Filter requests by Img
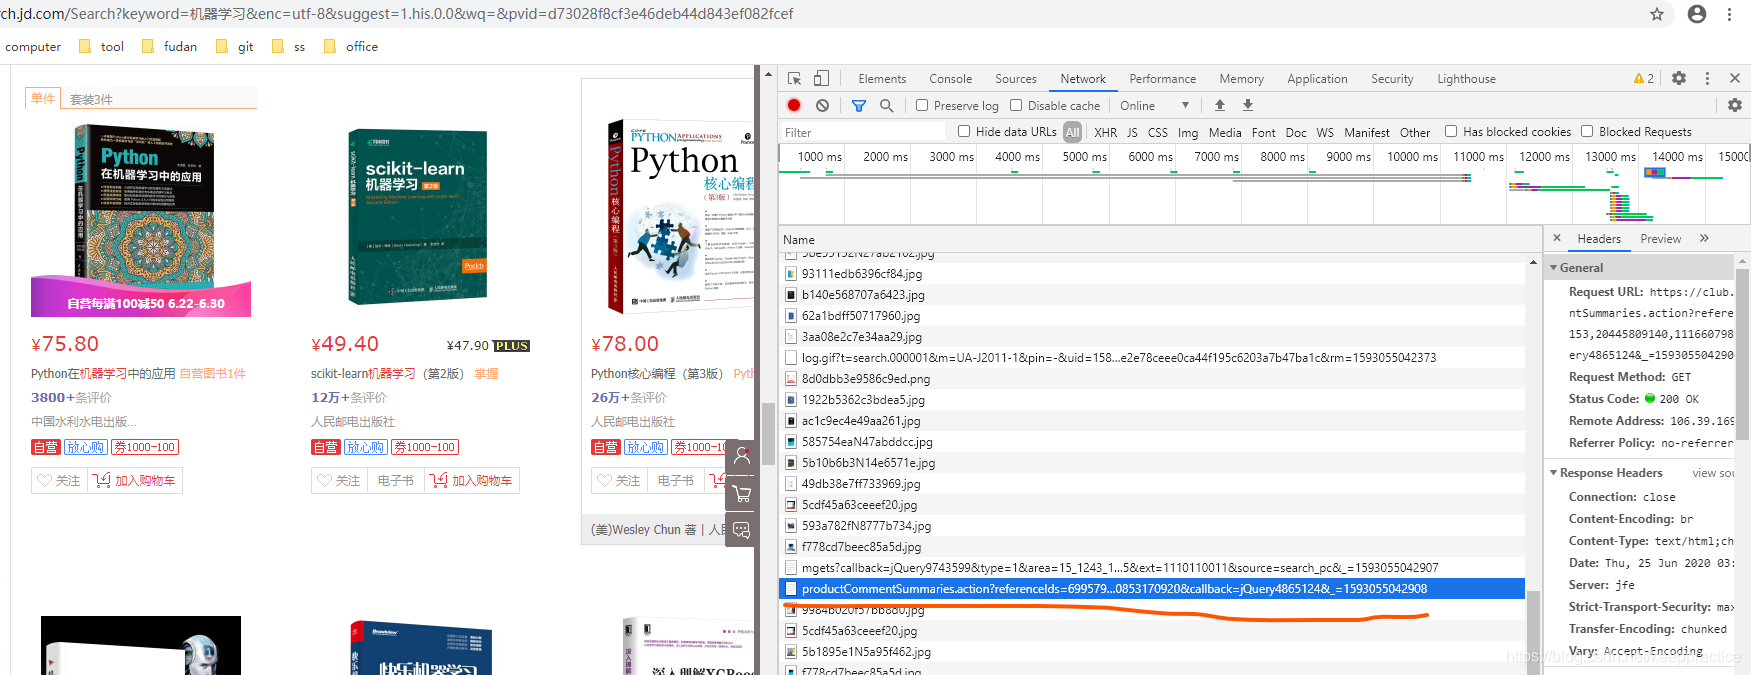This screenshot has height=675, width=1751. [x=1188, y=132]
